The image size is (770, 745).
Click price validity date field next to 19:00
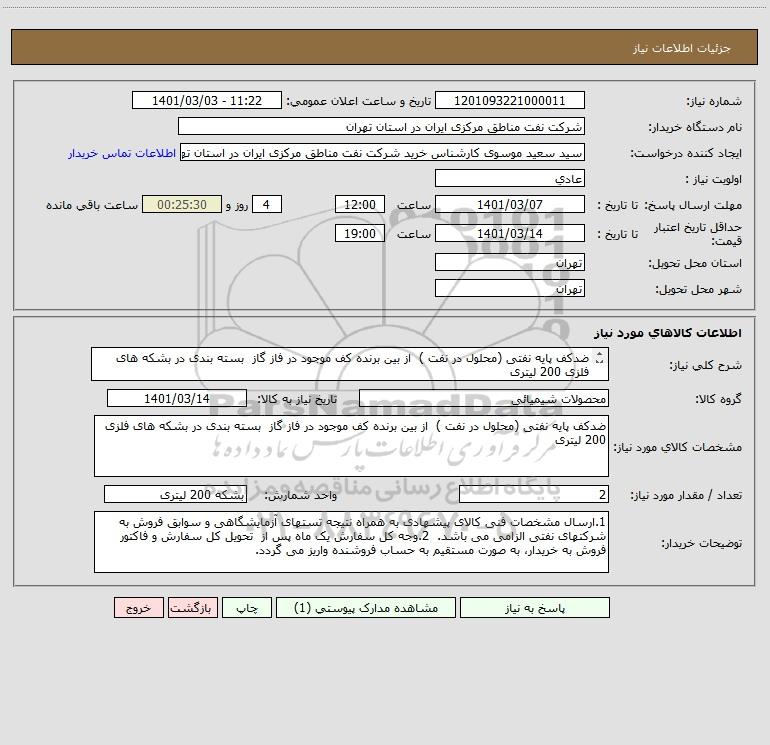click(x=510, y=233)
